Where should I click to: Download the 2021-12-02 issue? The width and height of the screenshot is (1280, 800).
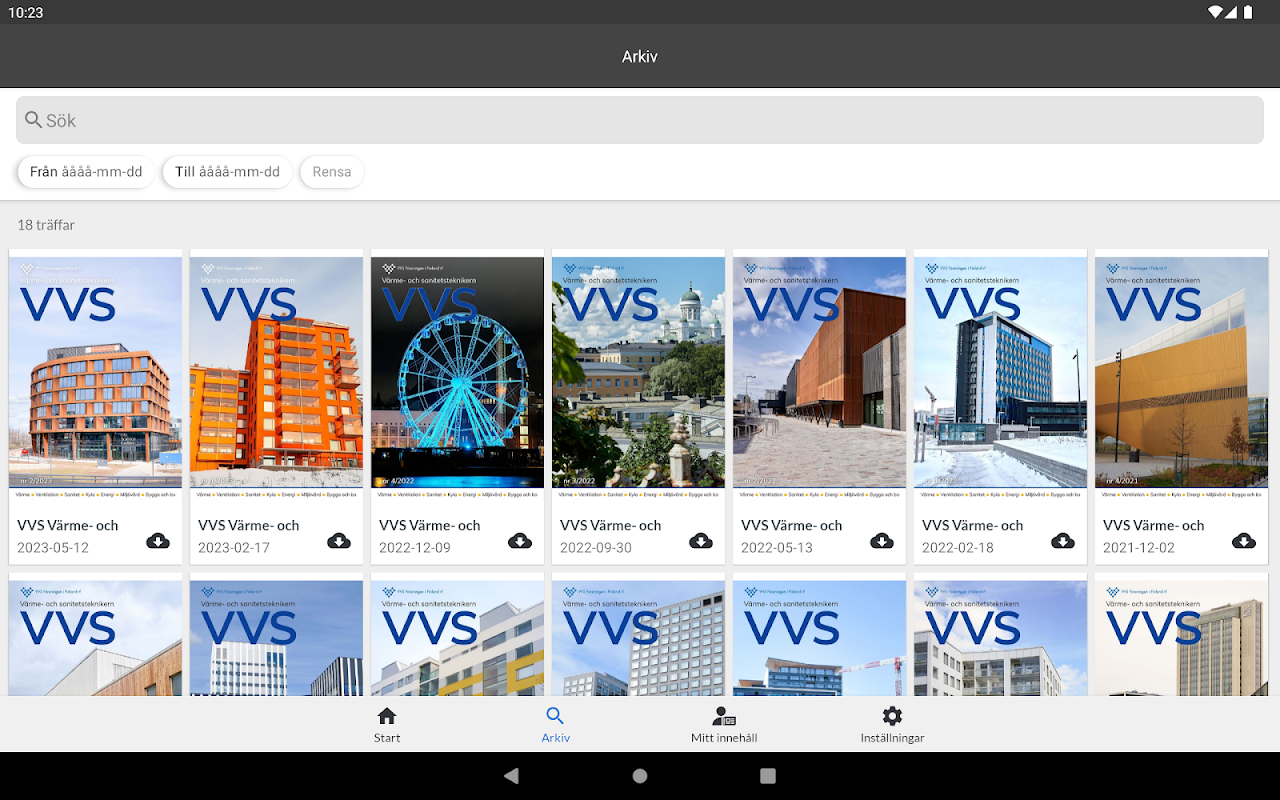click(1244, 541)
